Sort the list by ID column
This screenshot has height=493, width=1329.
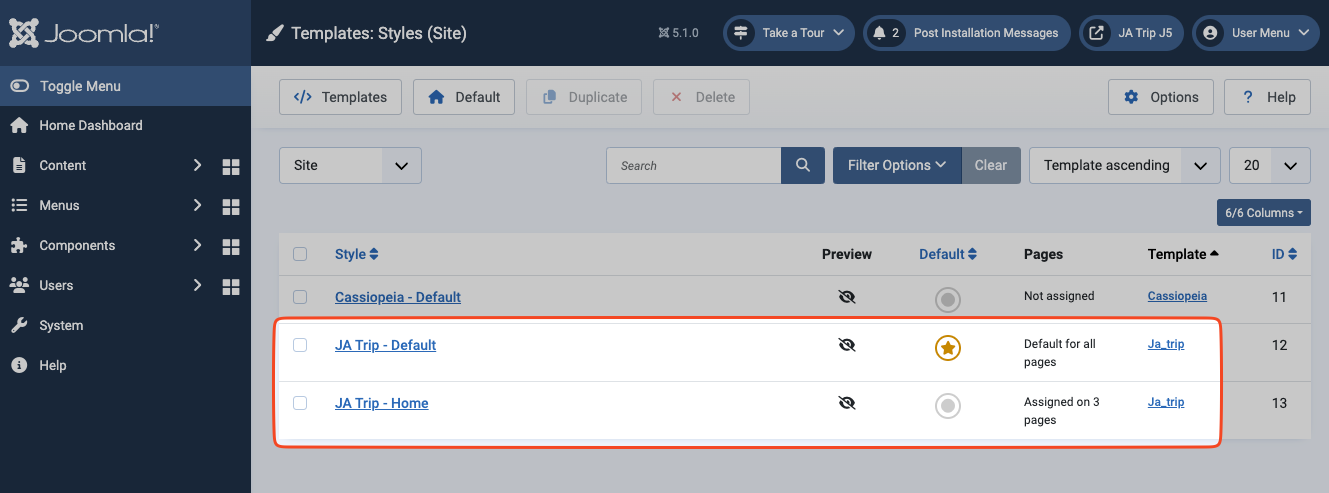[1284, 254]
